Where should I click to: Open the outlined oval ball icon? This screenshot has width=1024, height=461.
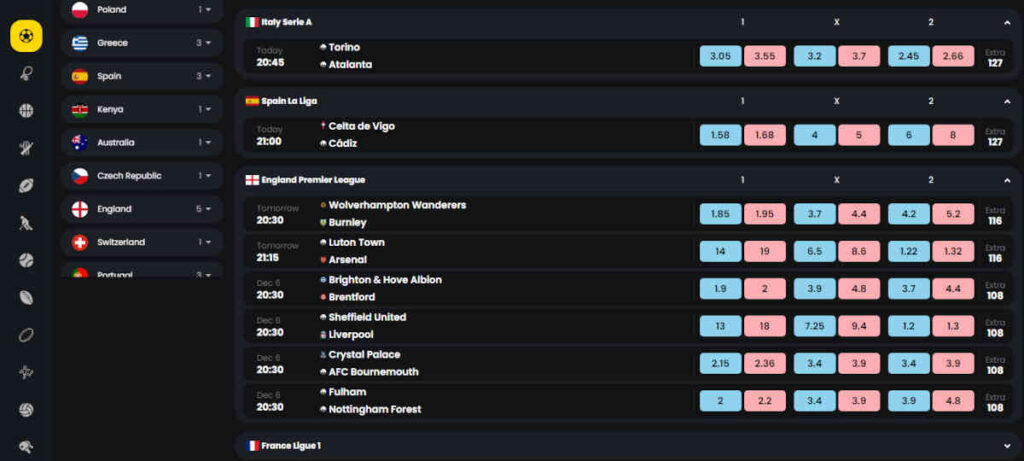coord(26,336)
